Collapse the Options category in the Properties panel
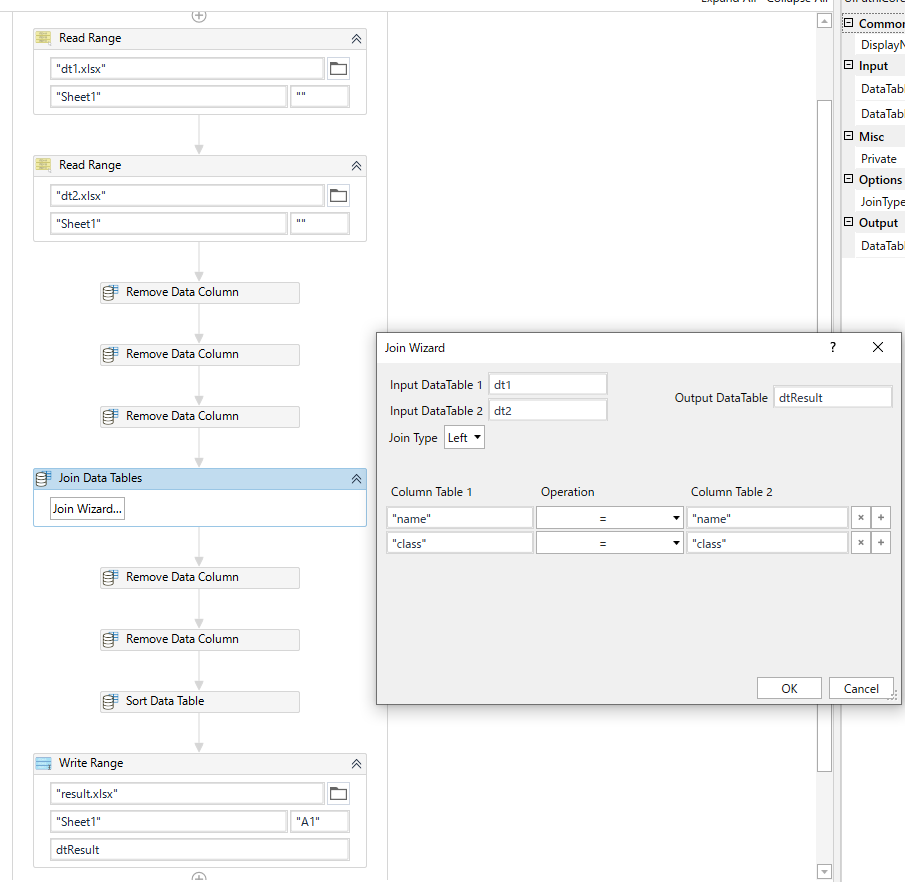Image resolution: width=905 pixels, height=882 pixels. 850,179
